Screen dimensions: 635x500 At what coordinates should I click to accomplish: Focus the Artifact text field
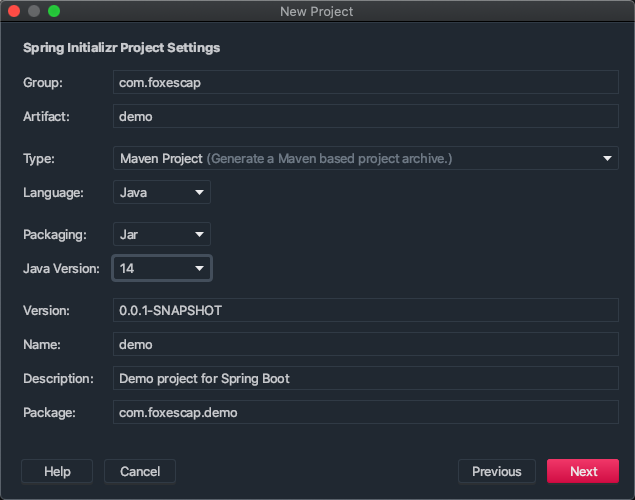[x=365, y=116]
